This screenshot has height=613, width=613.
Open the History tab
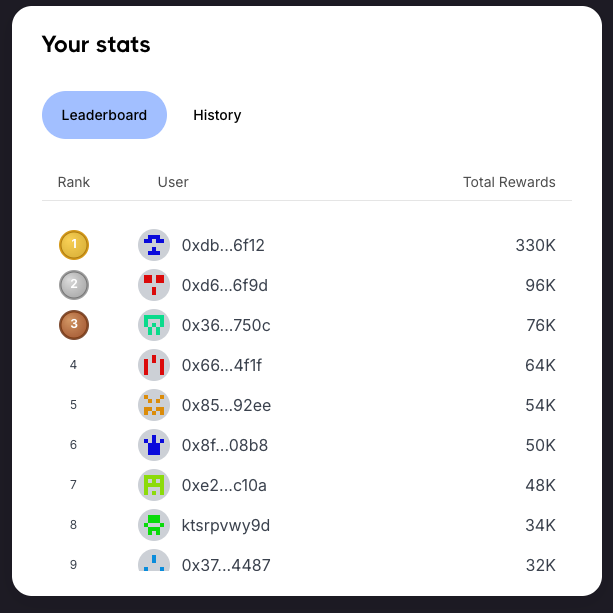pos(217,115)
